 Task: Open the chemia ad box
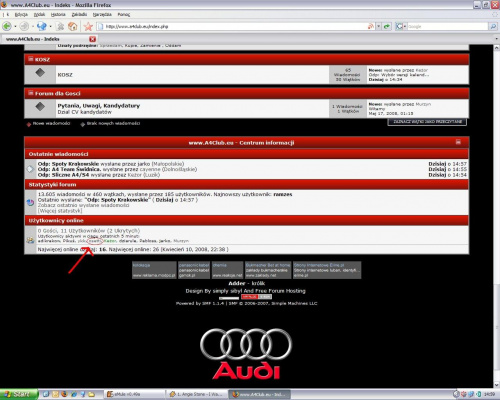pyautogui.click(x=227, y=270)
